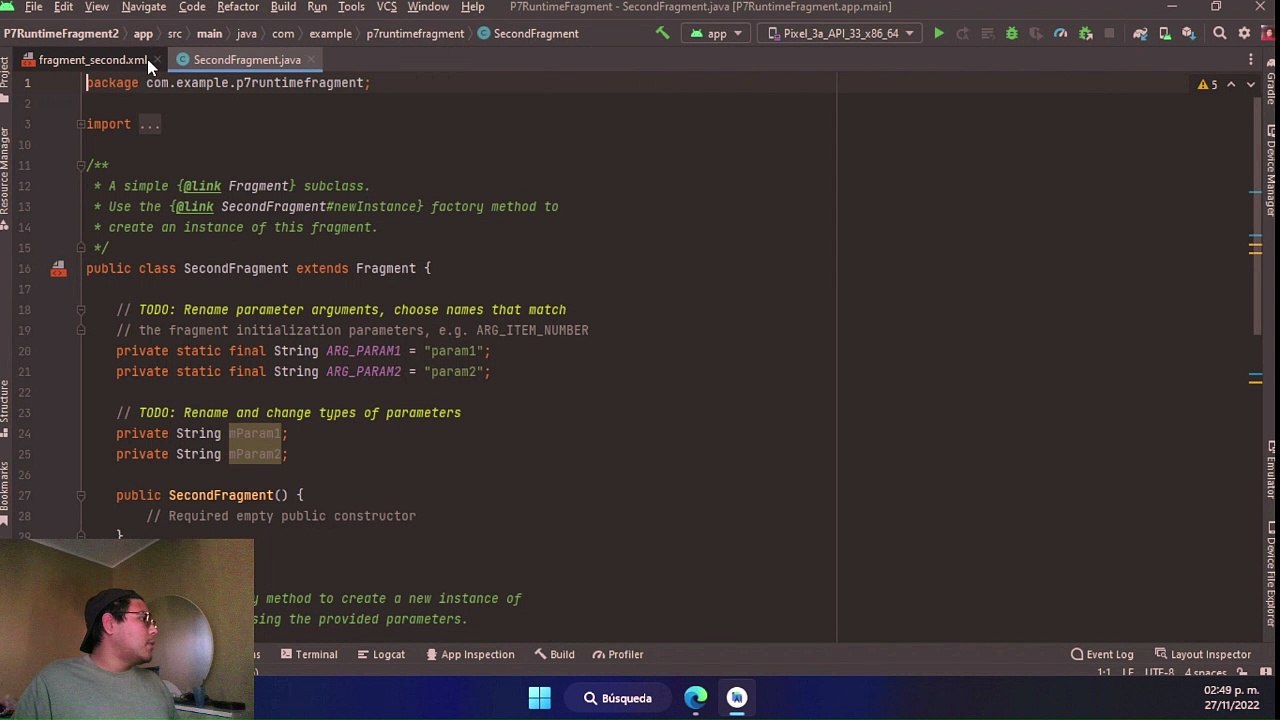Open the Event Log panel
This screenshot has width=1280, height=720.
click(1101, 654)
